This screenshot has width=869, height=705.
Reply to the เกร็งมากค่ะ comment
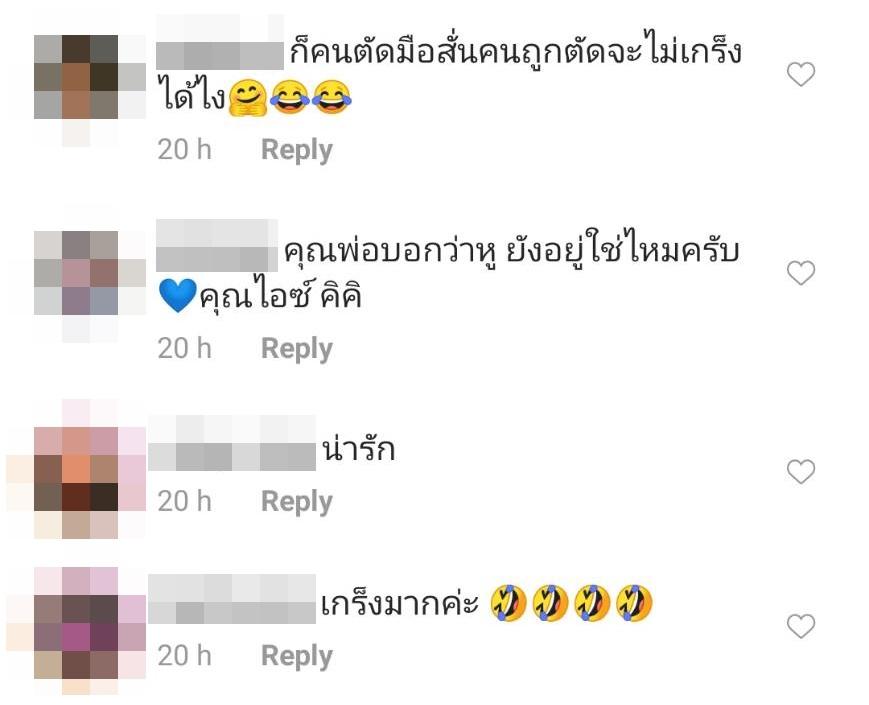tap(297, 656)
